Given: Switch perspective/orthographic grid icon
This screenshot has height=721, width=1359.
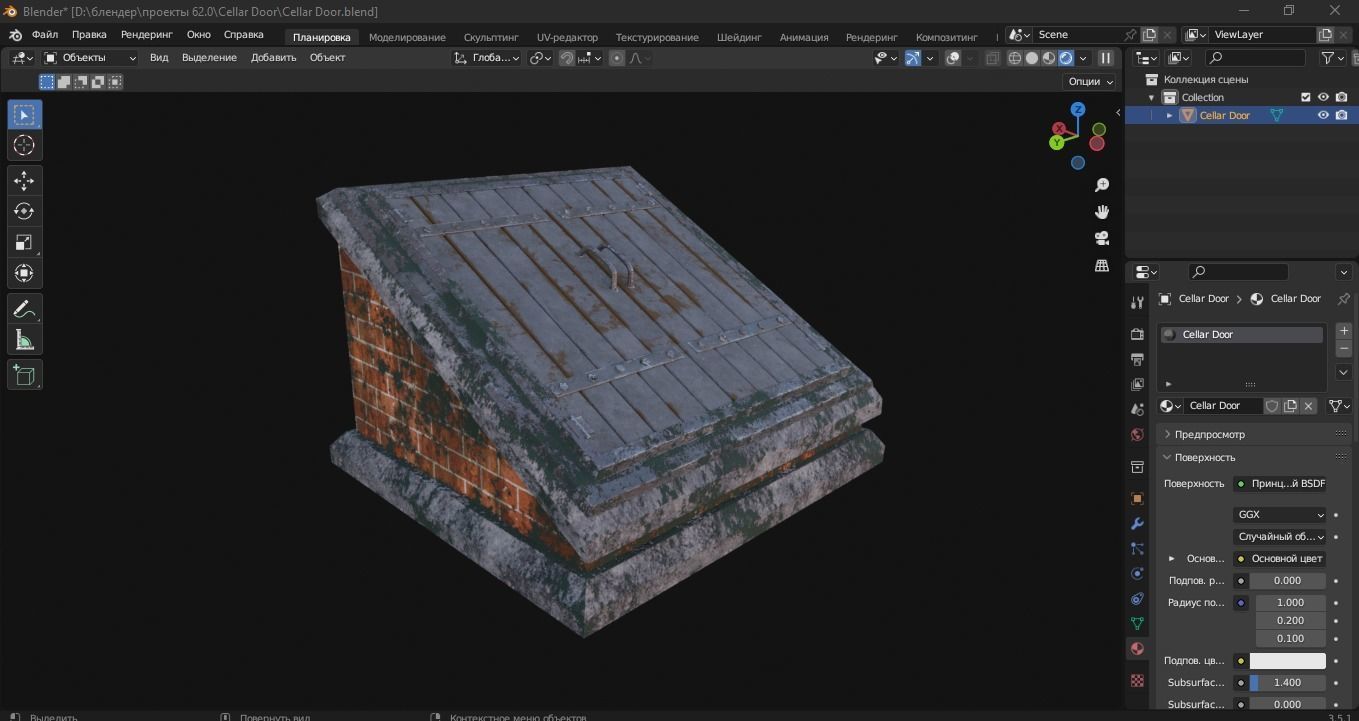Looking at the screenshot, I should coord(1102,265).
